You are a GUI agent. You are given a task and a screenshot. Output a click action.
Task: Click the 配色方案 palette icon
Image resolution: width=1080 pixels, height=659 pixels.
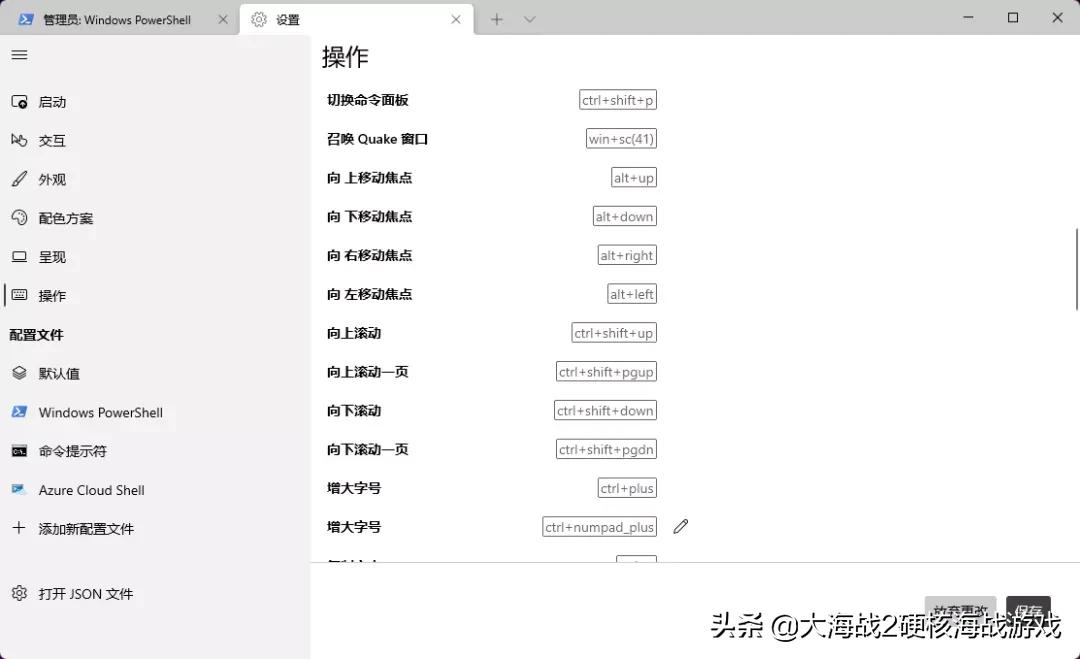(x=19, y=218)
